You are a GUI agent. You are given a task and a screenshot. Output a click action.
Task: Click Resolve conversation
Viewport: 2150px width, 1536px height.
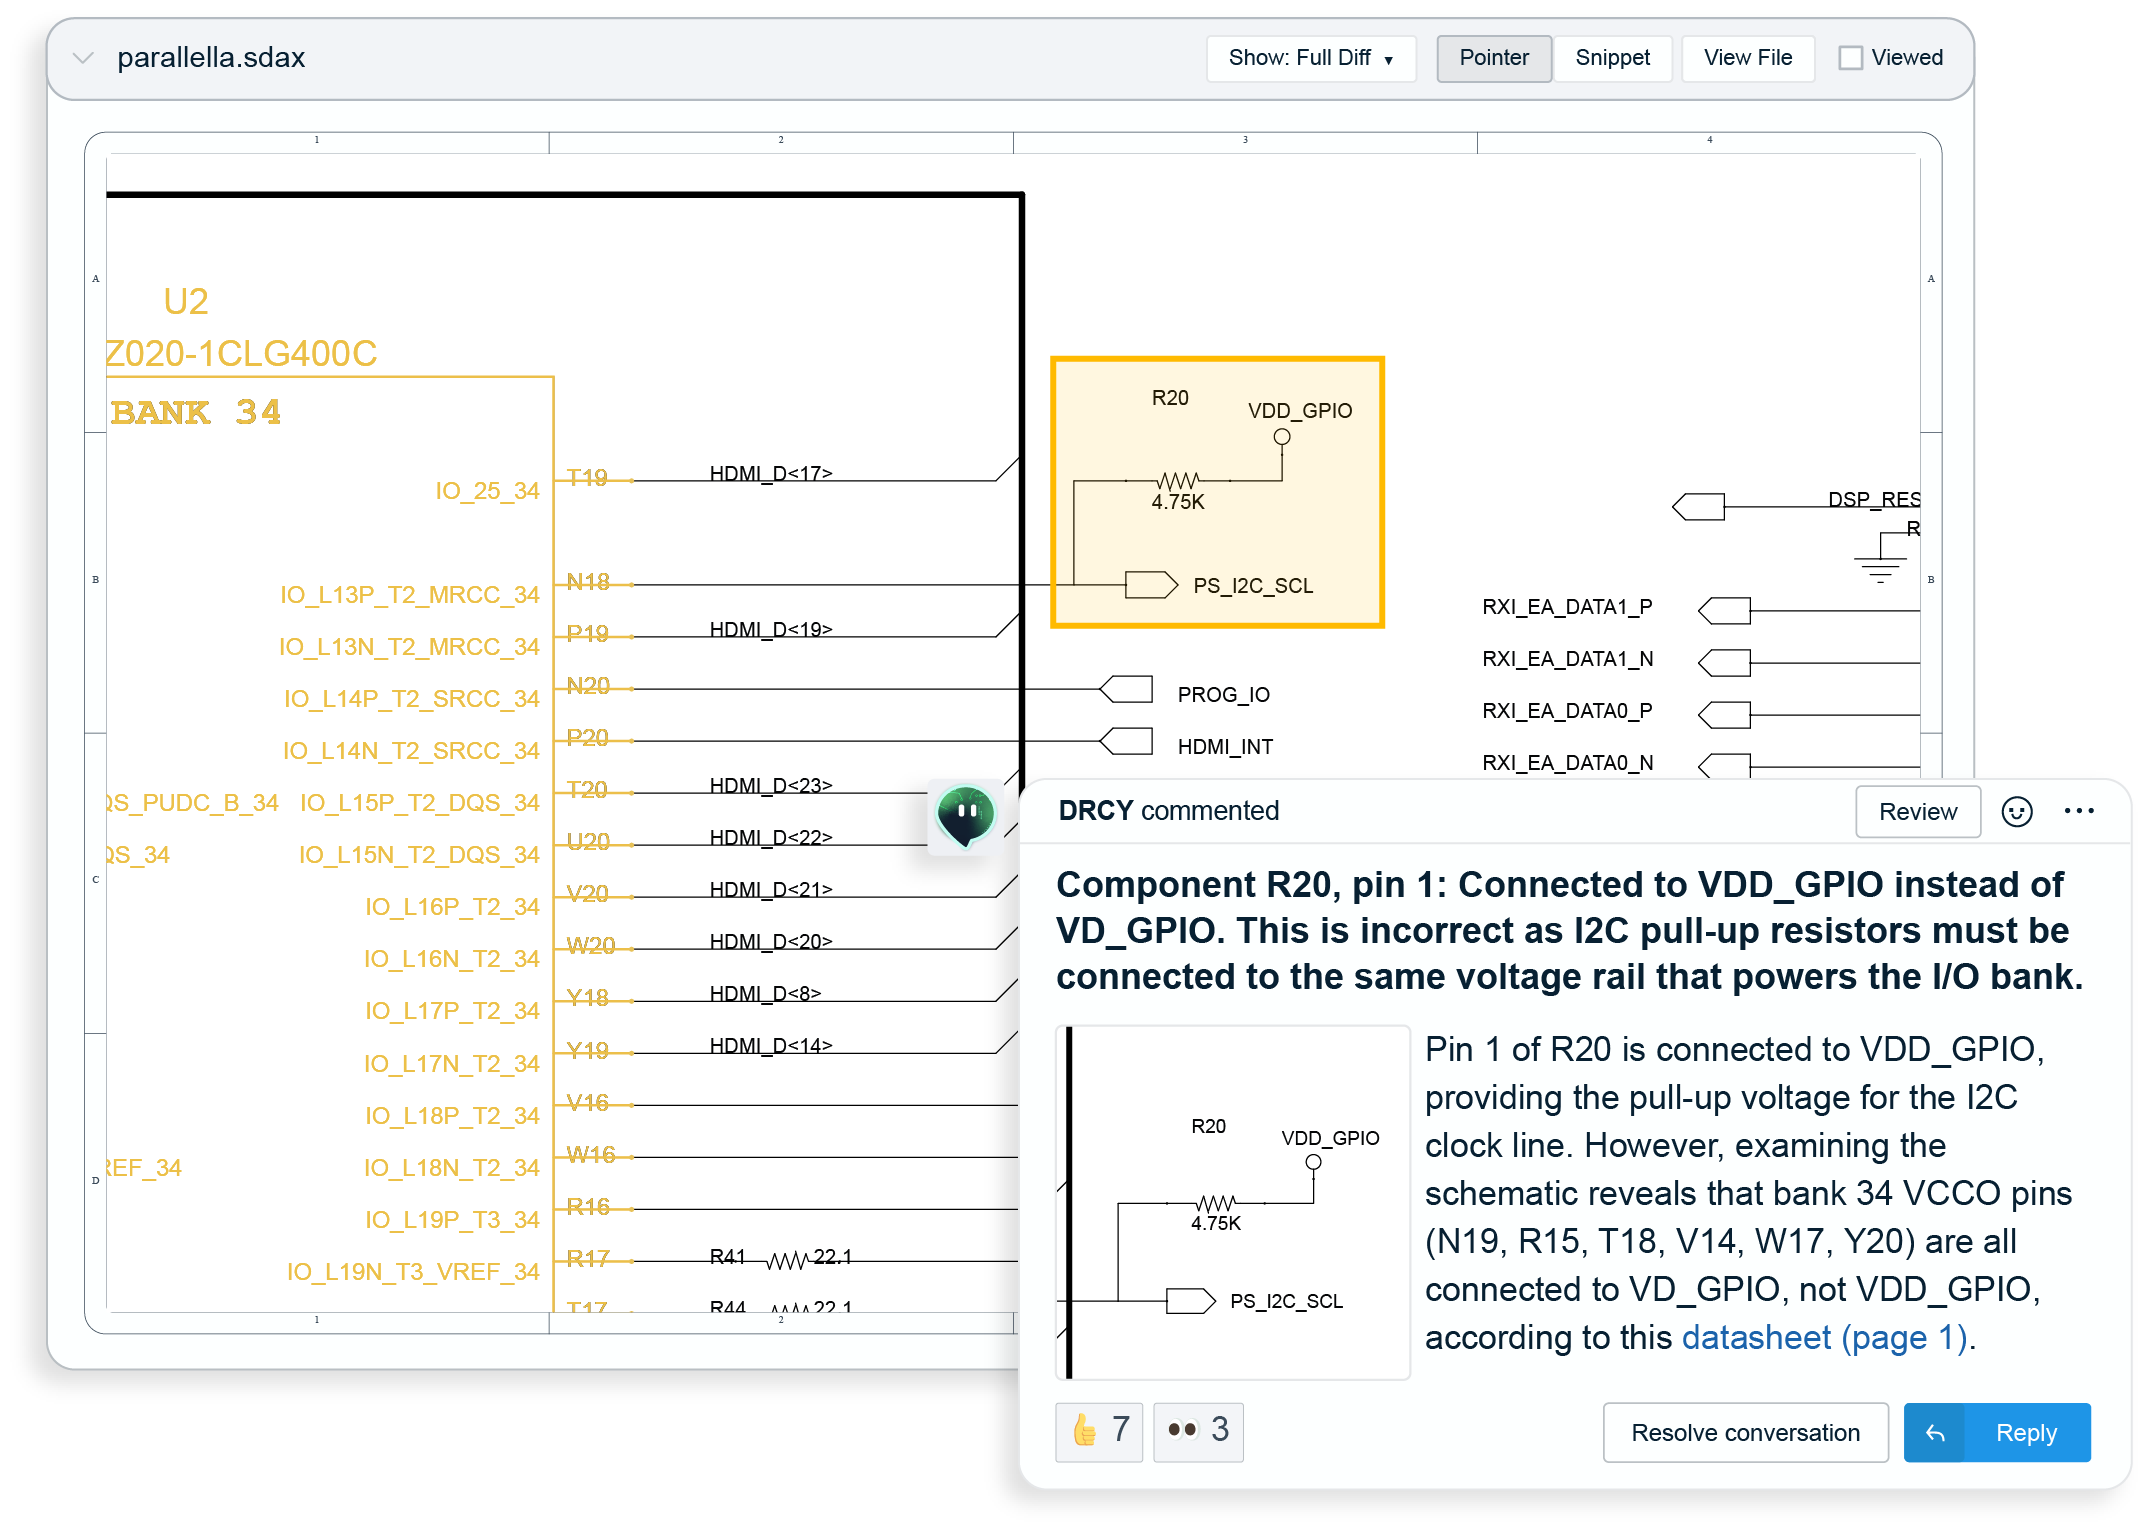[1744, 1432]
